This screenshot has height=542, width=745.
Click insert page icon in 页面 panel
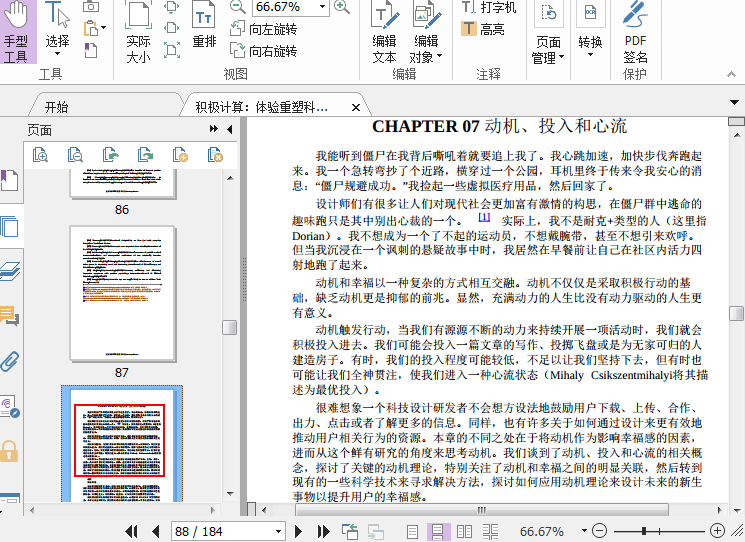[x=180, y=155]
